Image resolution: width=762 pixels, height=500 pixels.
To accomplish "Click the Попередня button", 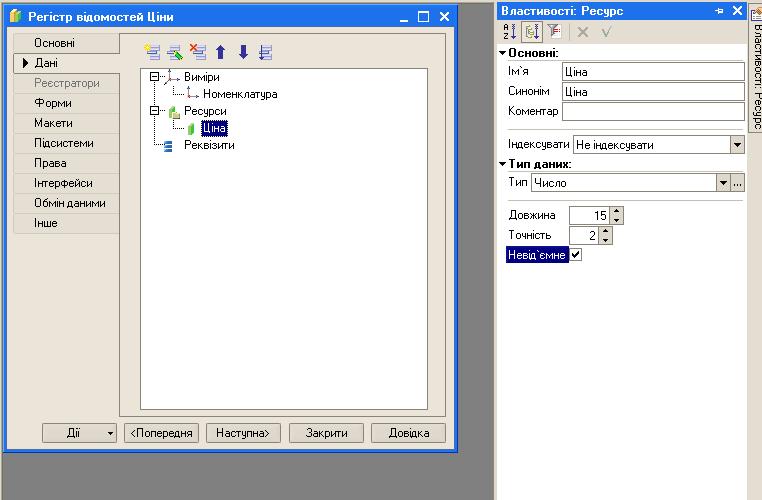I will (x=161, y=433).
